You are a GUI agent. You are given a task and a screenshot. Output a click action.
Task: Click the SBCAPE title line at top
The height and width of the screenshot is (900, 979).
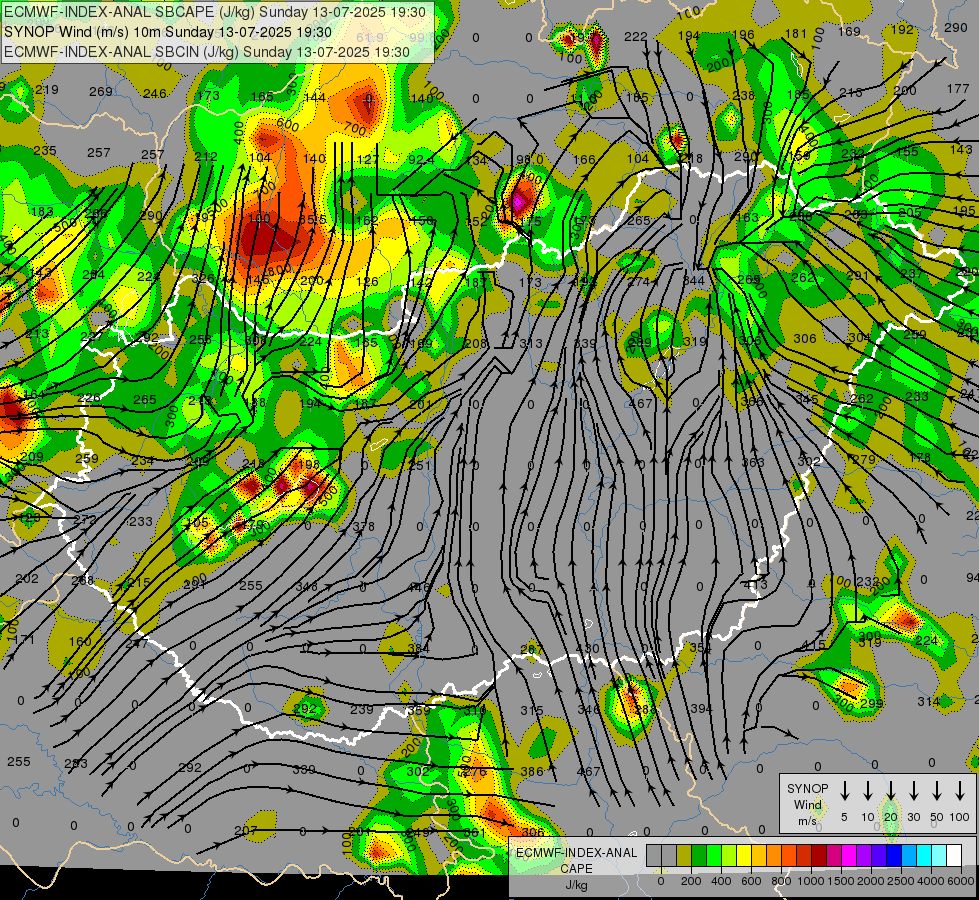click(215, 12)
